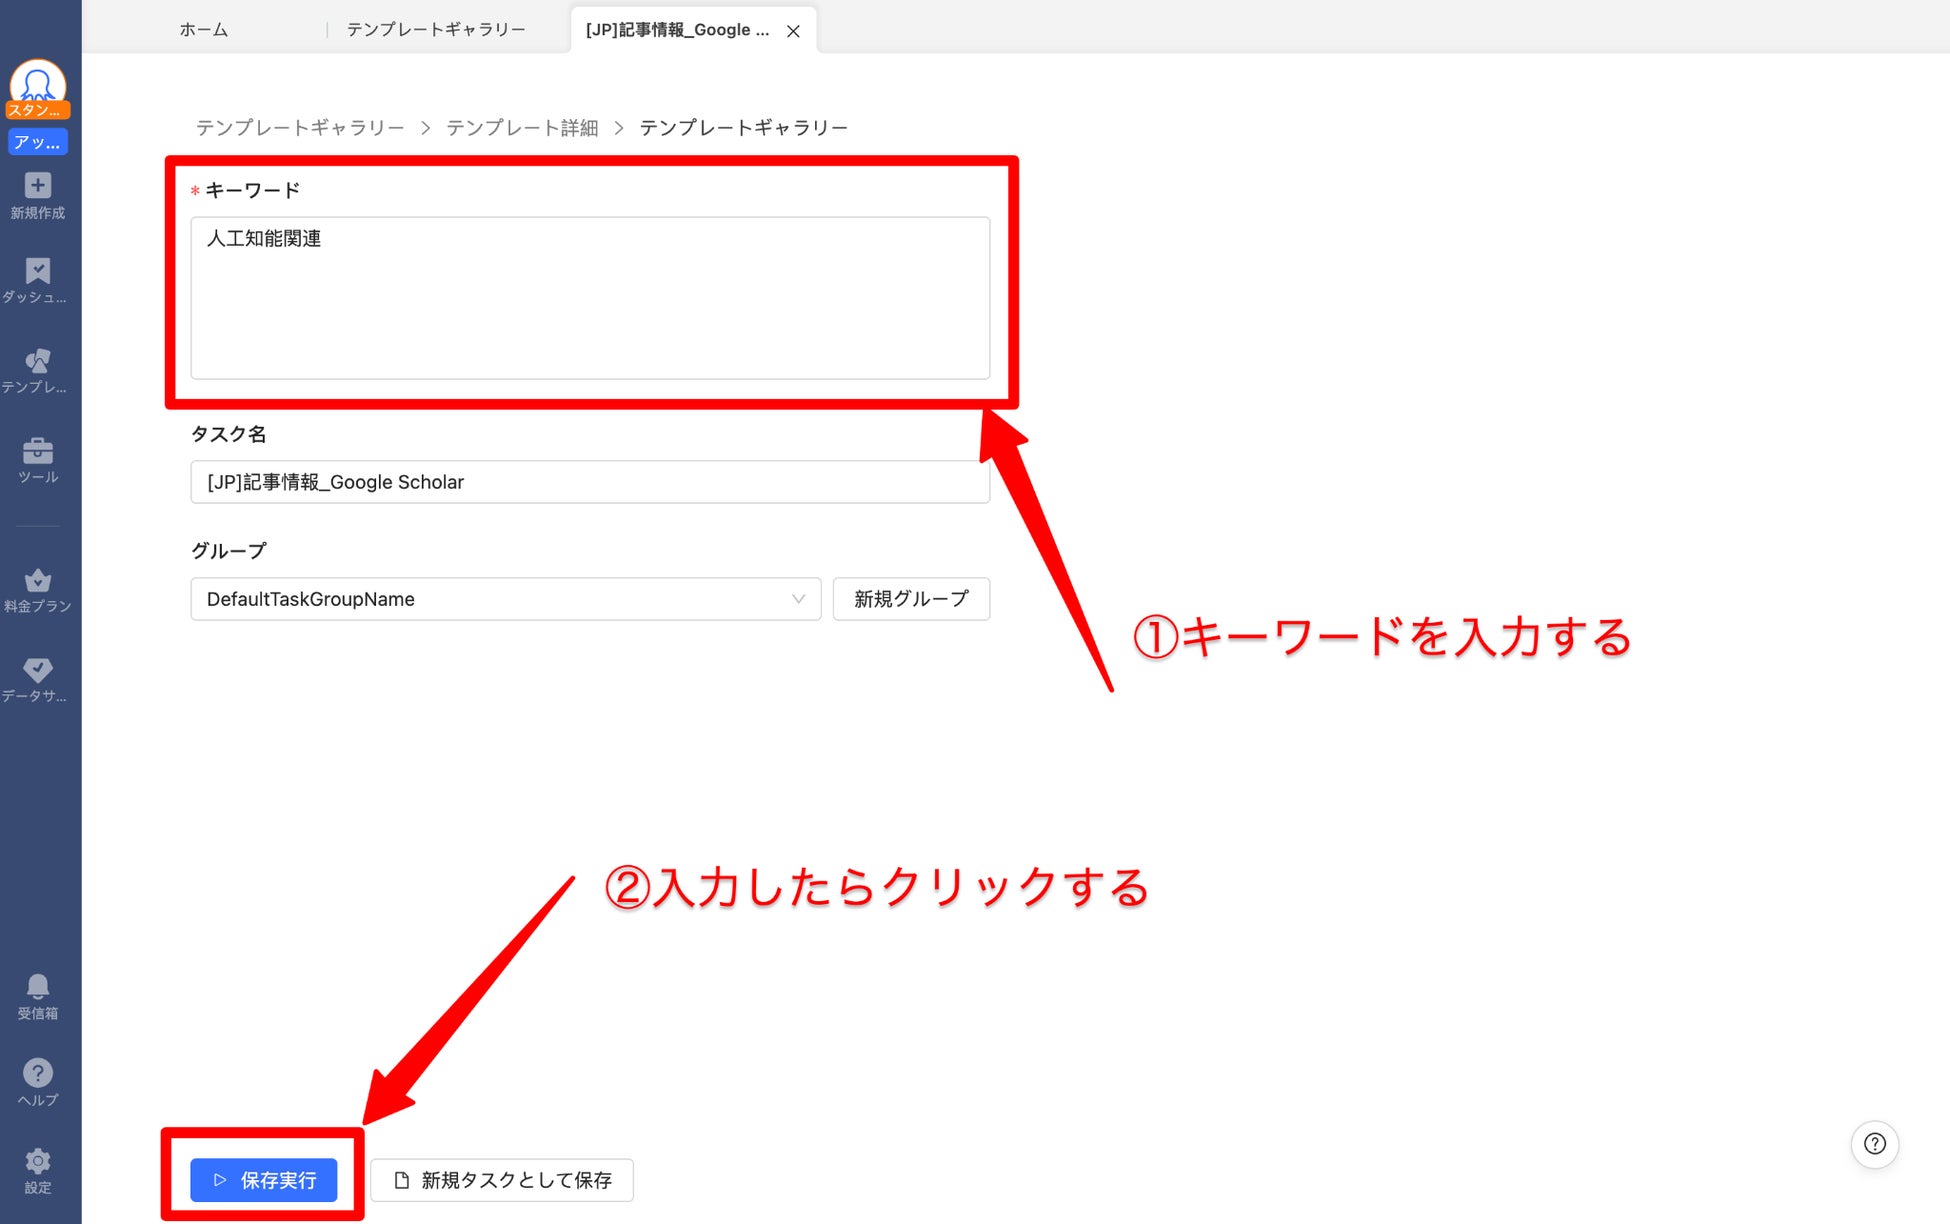Click the user avatar icon
Image resolution: width=1950 pixels, height=1224 pixels.
click(x=38, y=84)
